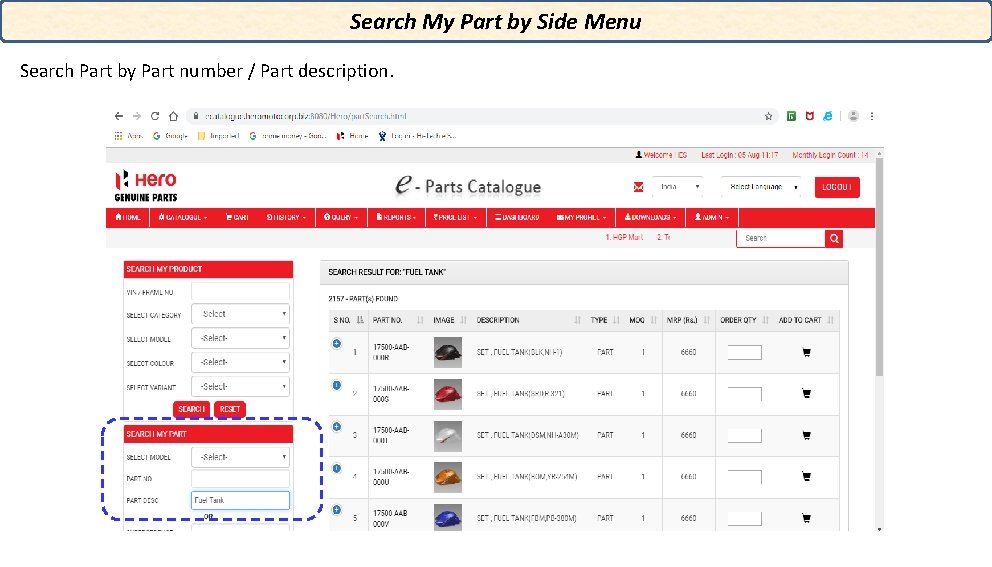Bookmark the page with the star icon
The image size is (992, 567).
(769, 116)
